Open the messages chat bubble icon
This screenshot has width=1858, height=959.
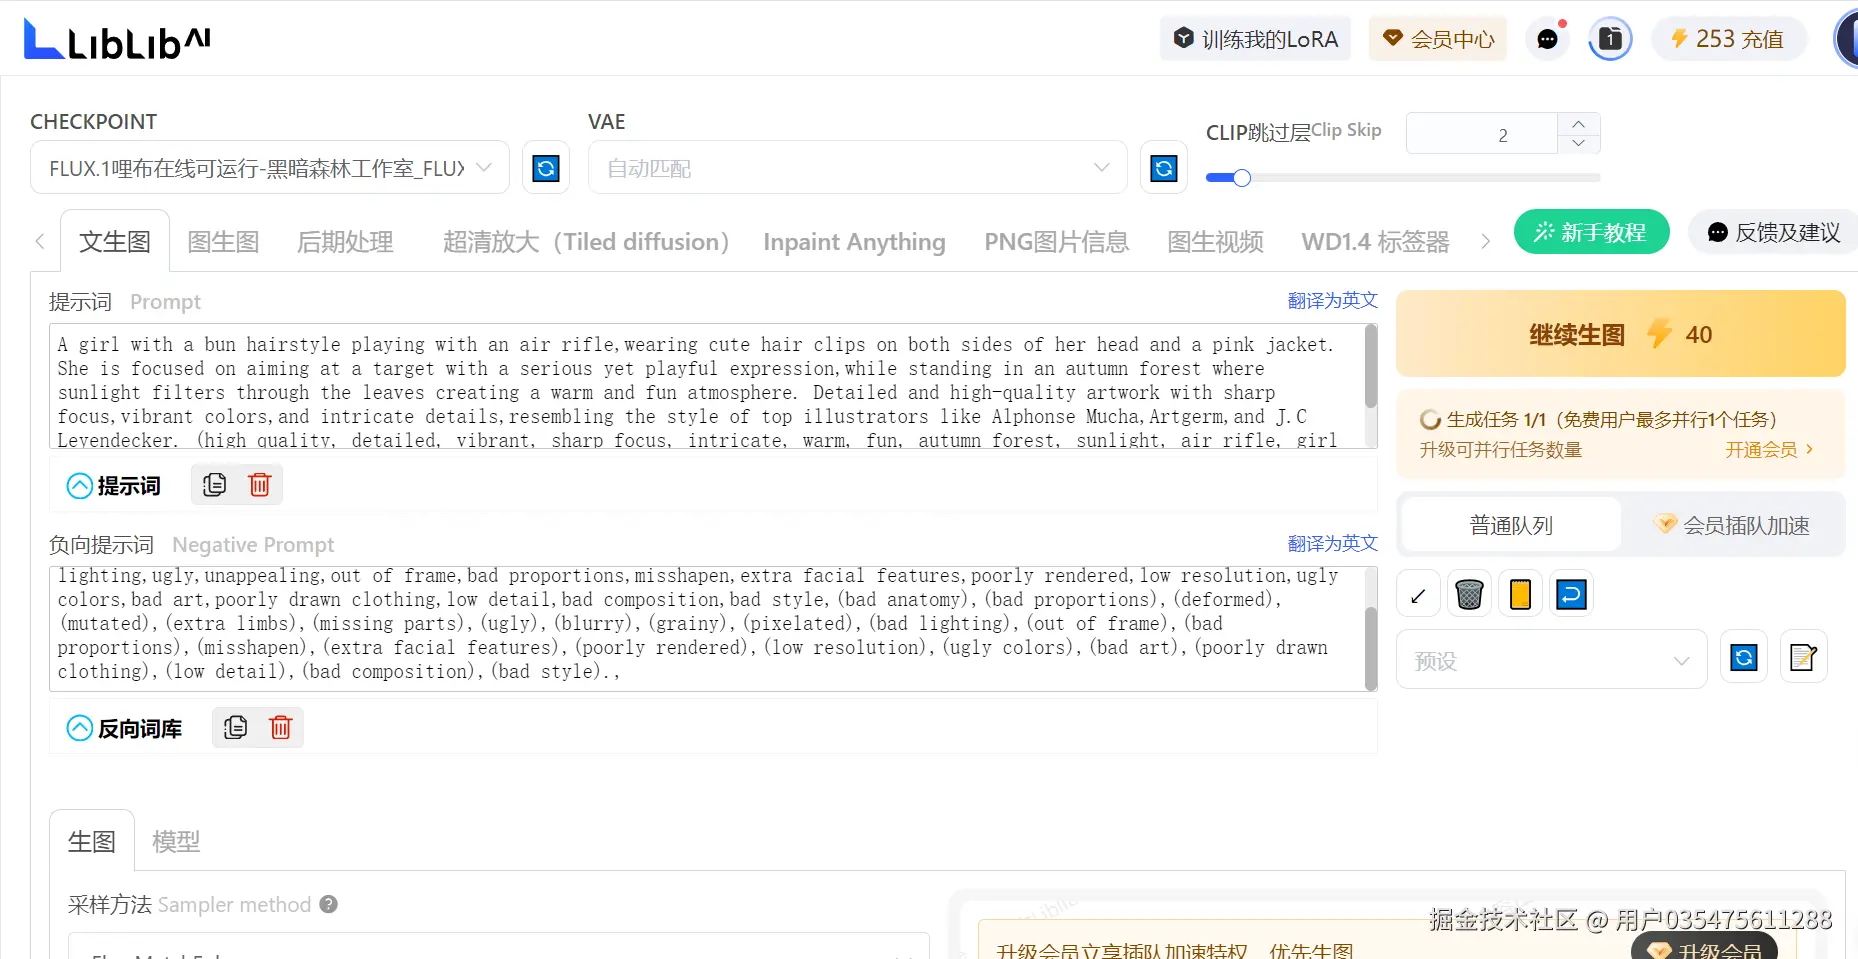click(1547, 40)
